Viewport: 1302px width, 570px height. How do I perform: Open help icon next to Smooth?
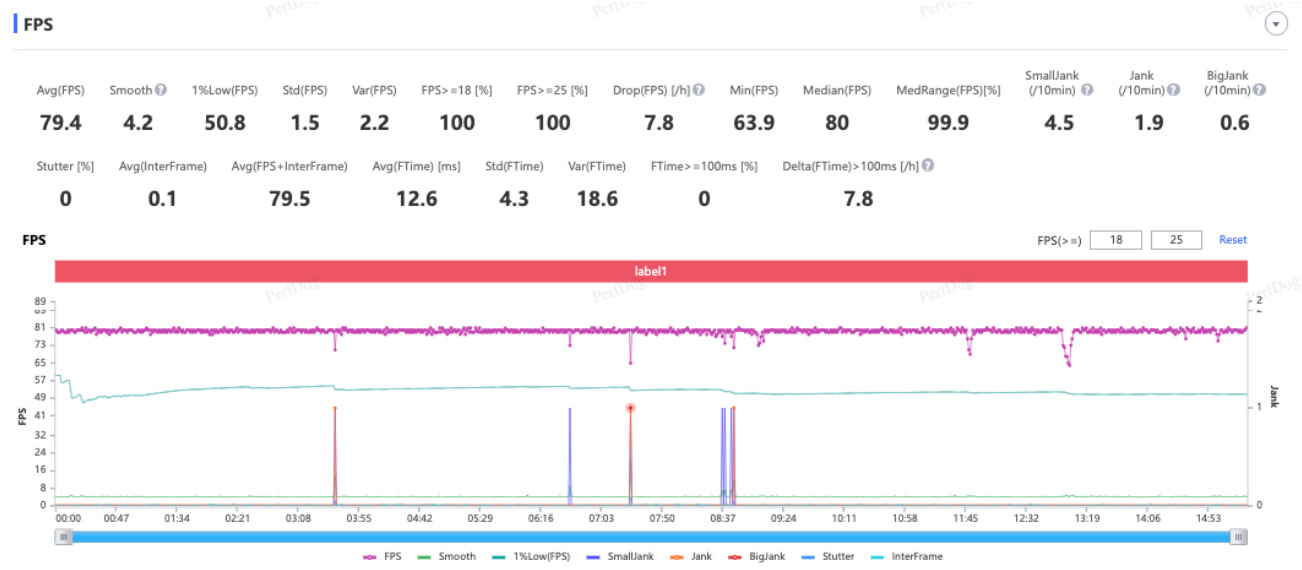tap(161, 90)
